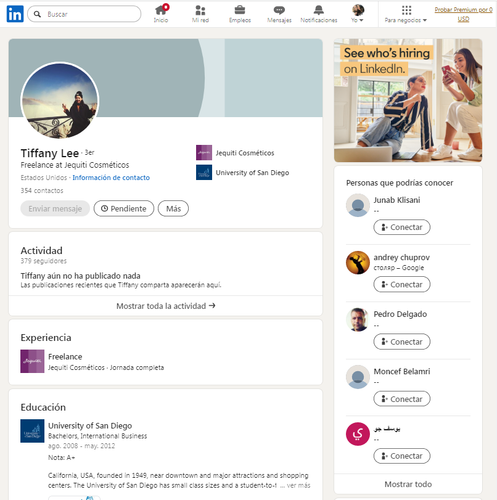Click Junab Klisani name
The image size is (497, 500).
click(397, 200)
